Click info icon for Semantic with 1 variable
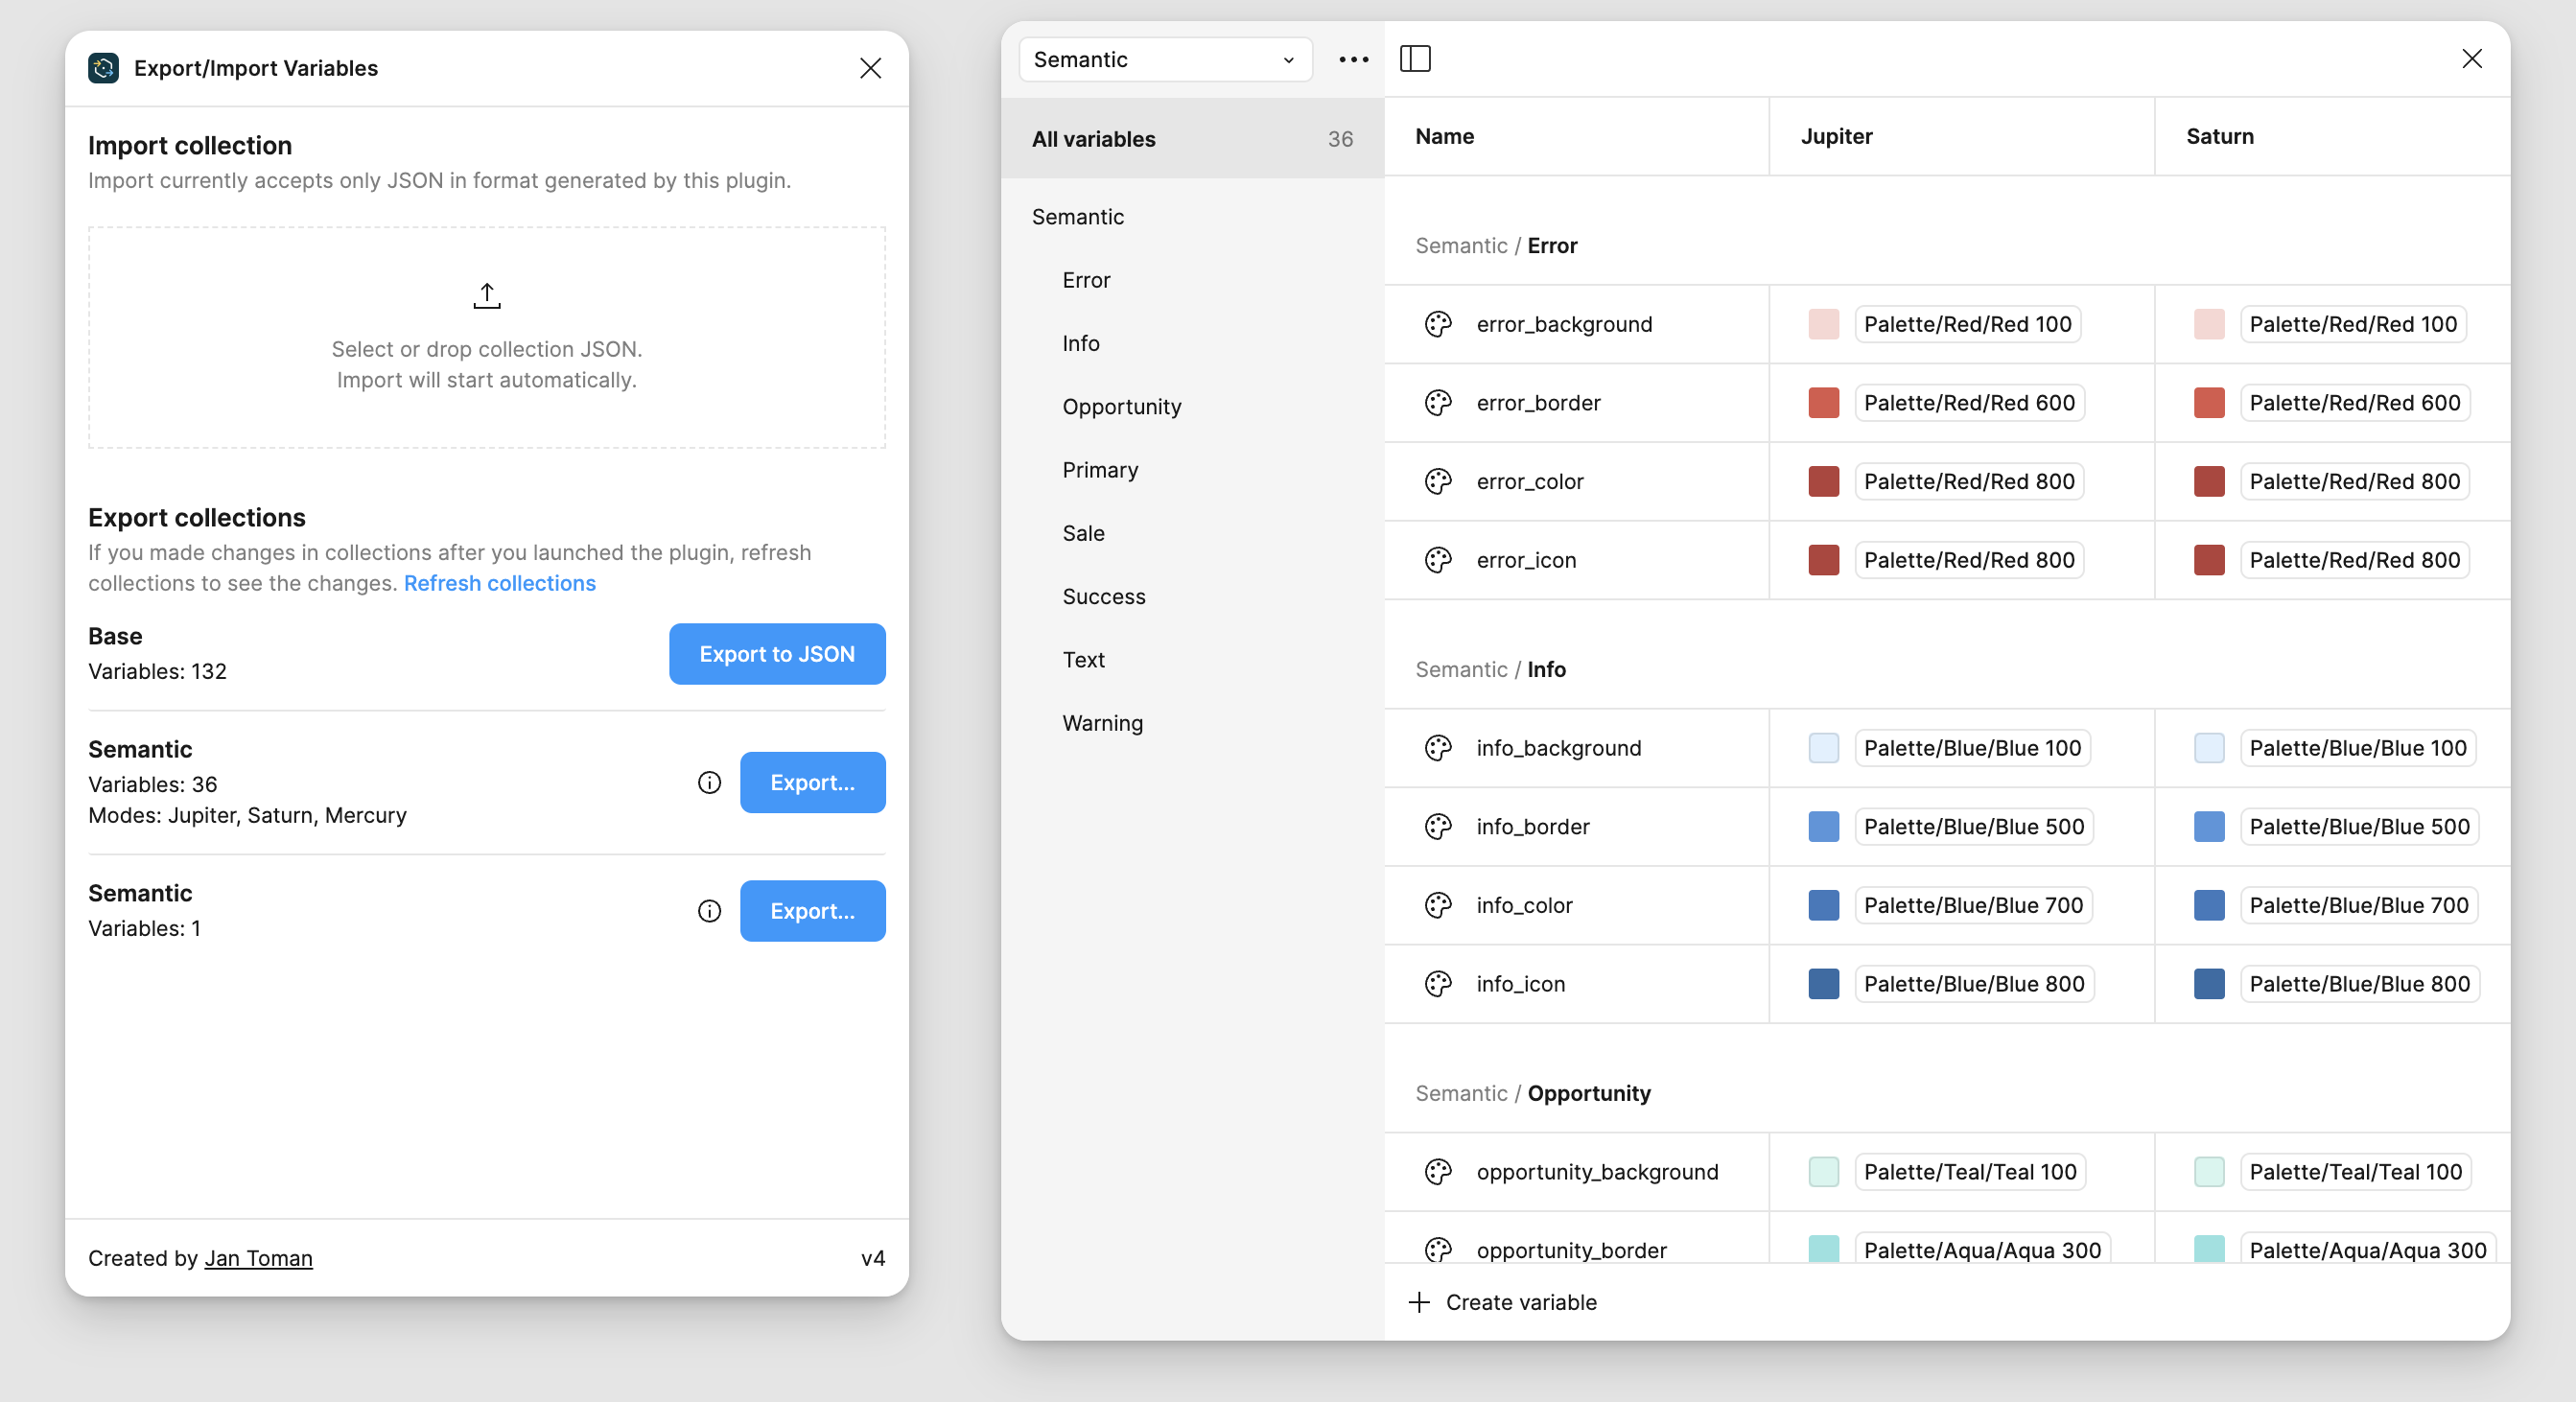Screen dimensions: 2576x1402 tap(709, 910)
